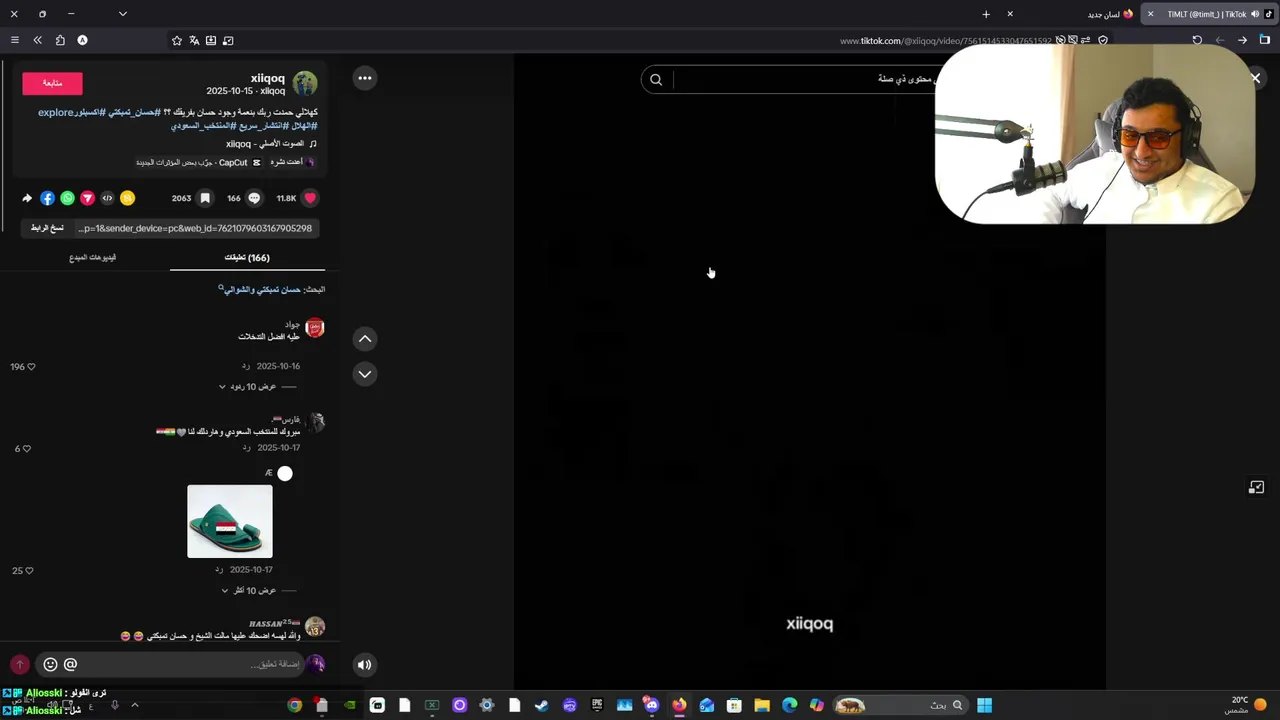
Task: Toggle picture-in-picture icon at right edge
Action: pos(1257,487)
